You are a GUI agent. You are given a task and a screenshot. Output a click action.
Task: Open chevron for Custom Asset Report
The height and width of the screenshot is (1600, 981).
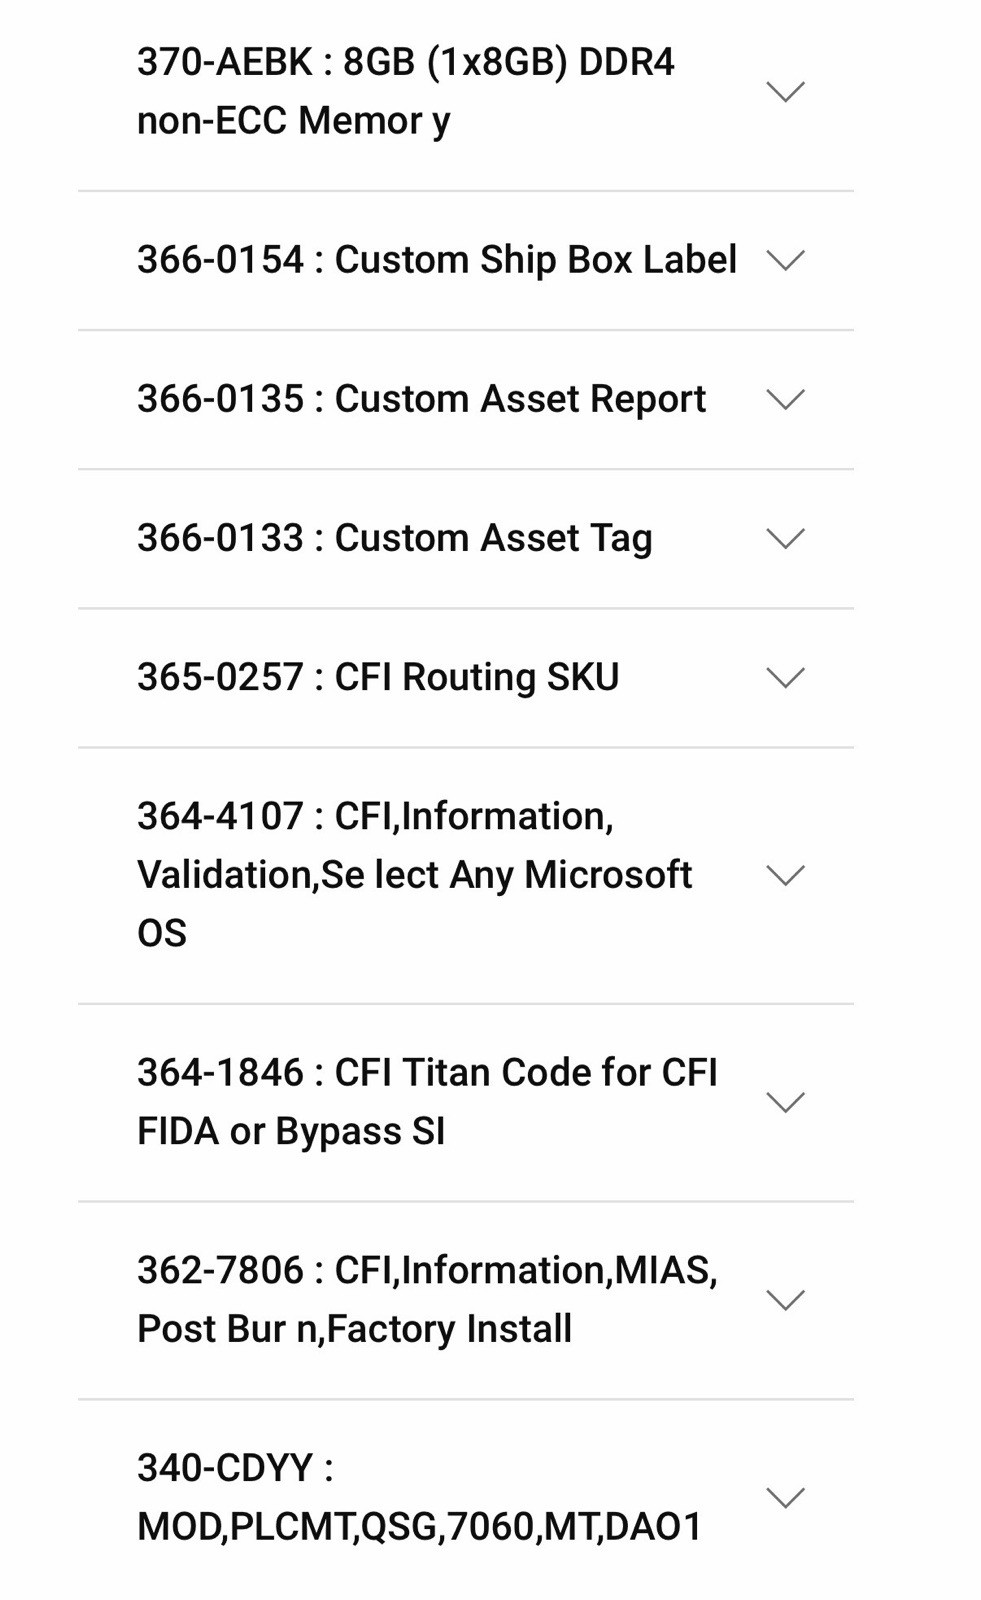coord(785,399)
